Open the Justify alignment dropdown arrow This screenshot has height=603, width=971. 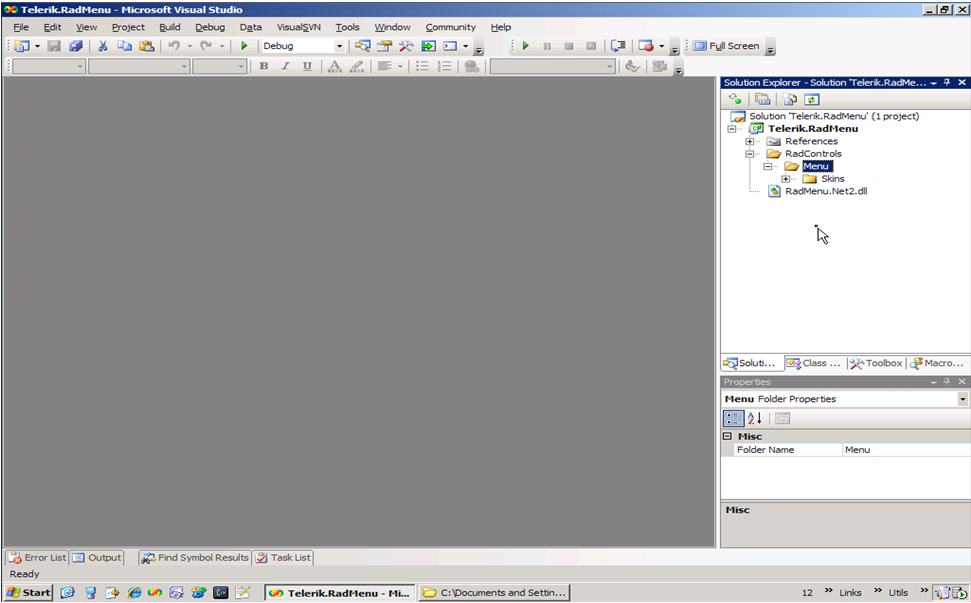coord(400,66)
